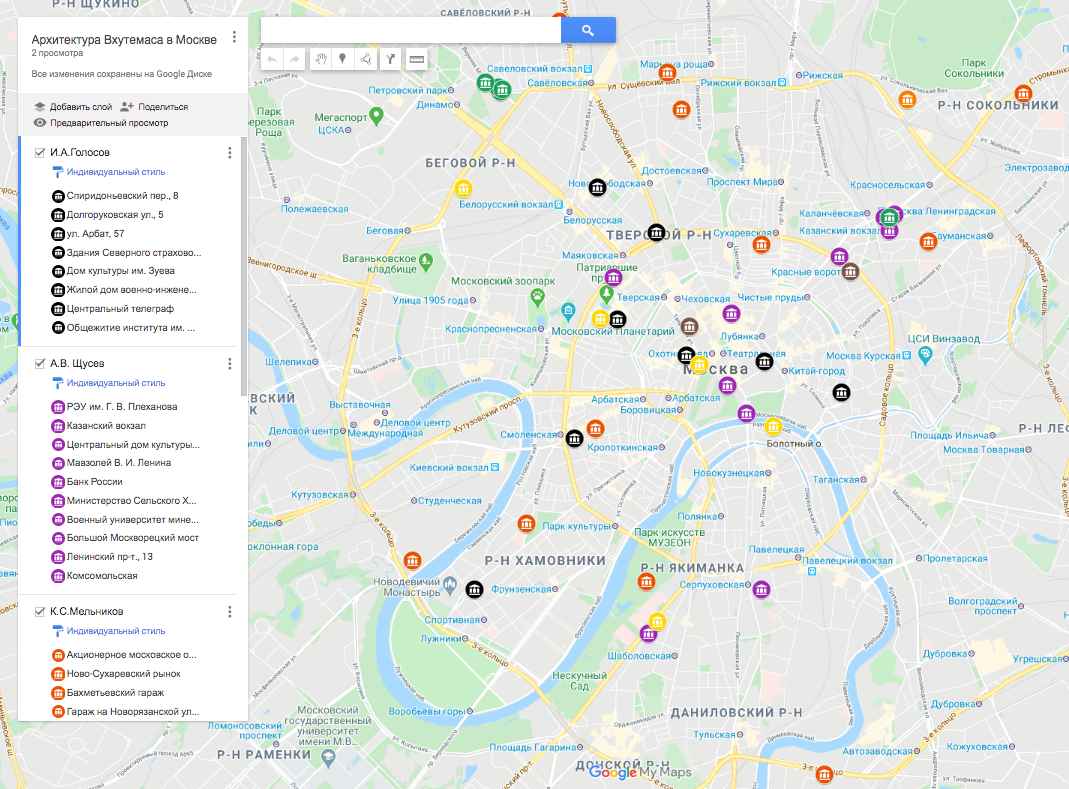Image resolution: width=1069 pixels, height=789 pixels.
Task: Select the measure distance ruler tool
Action: 417,59
